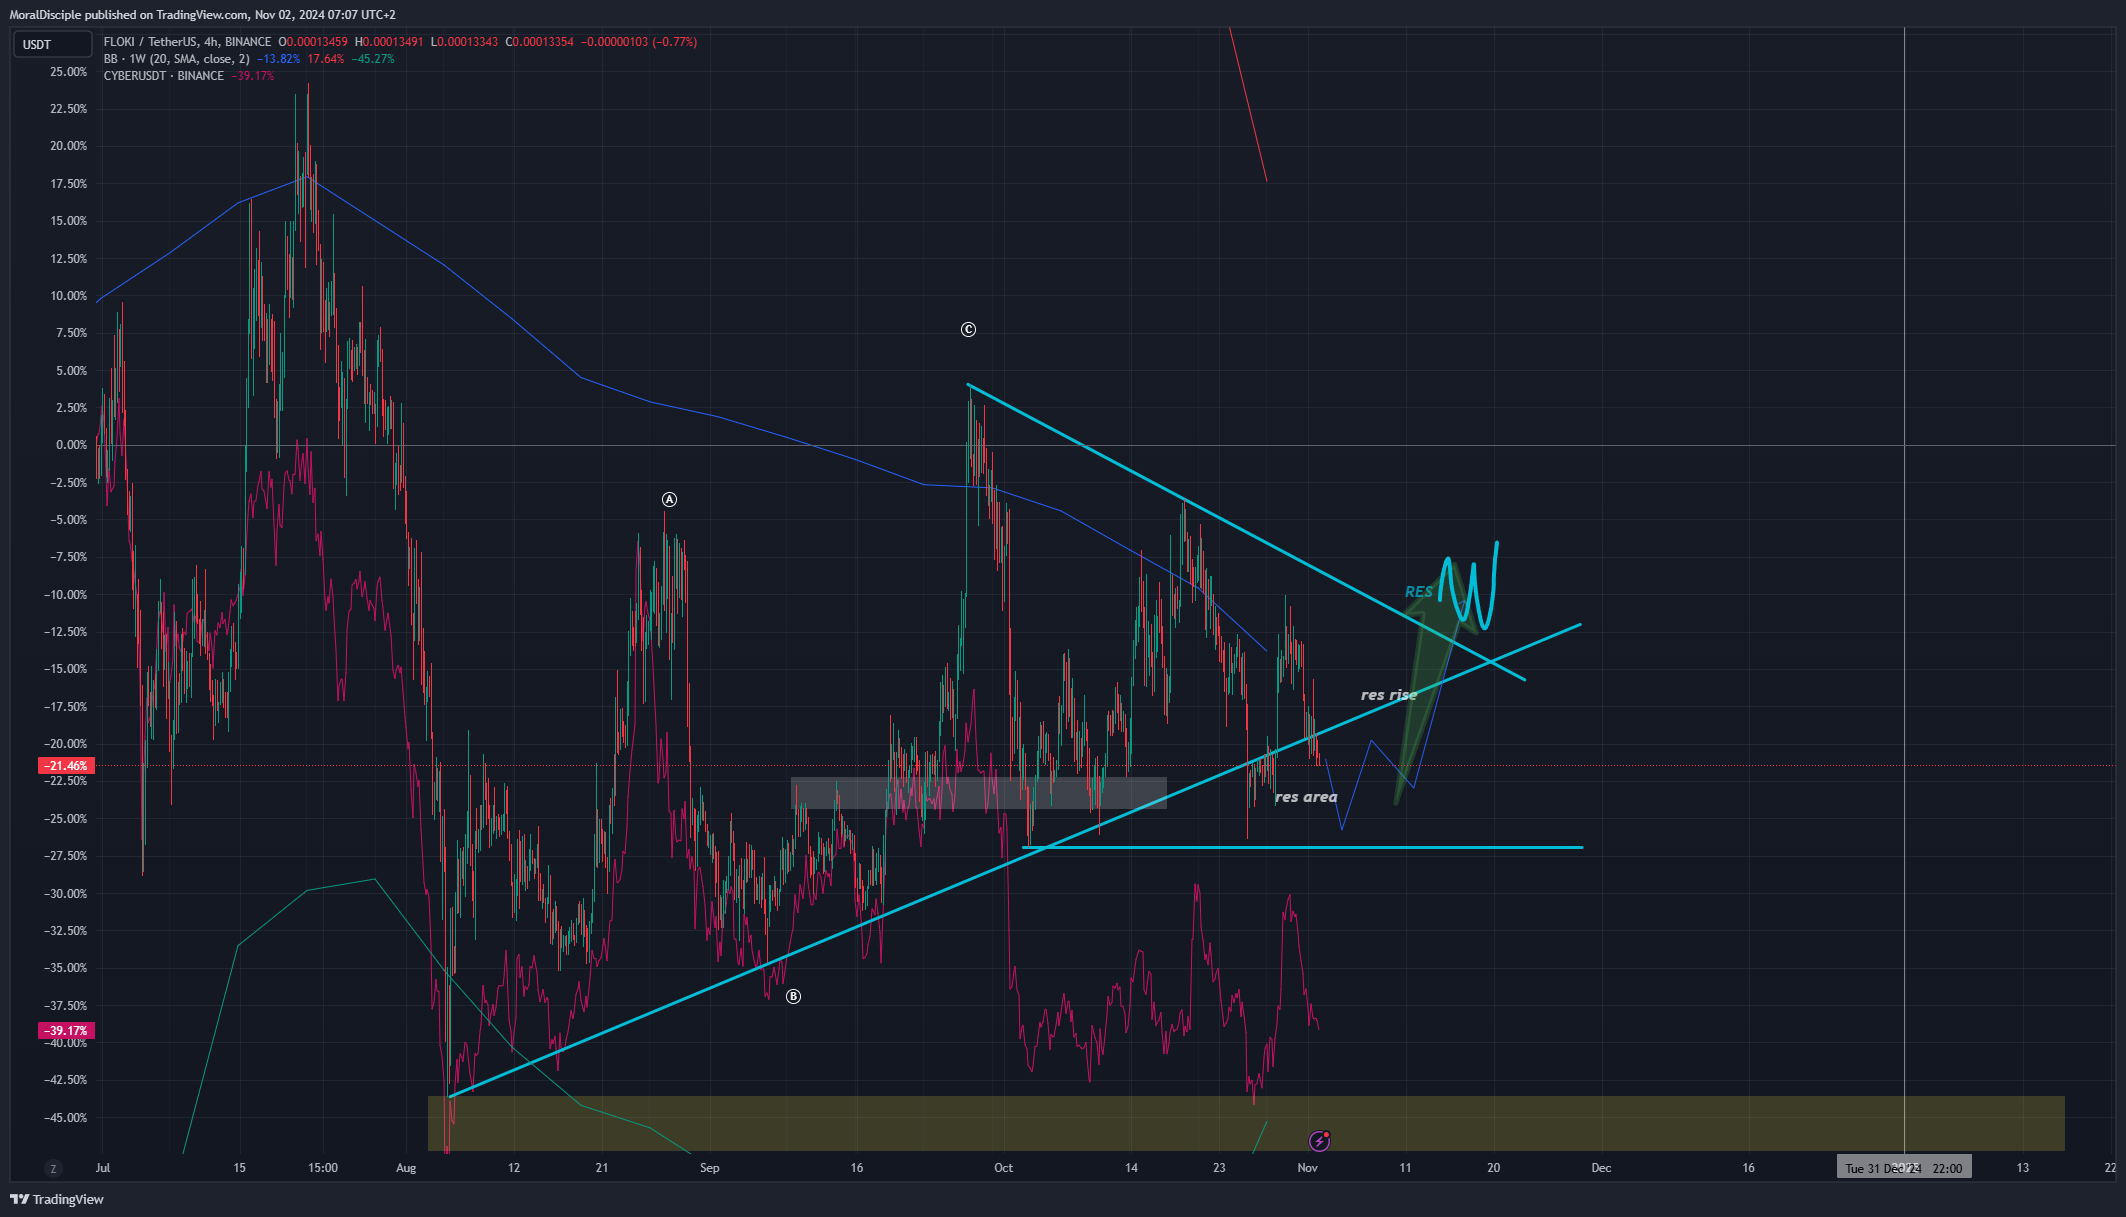The image size is (2126, 1217).
Task: Click the gray rectangle zone on chart
Action: coord(978,793)
